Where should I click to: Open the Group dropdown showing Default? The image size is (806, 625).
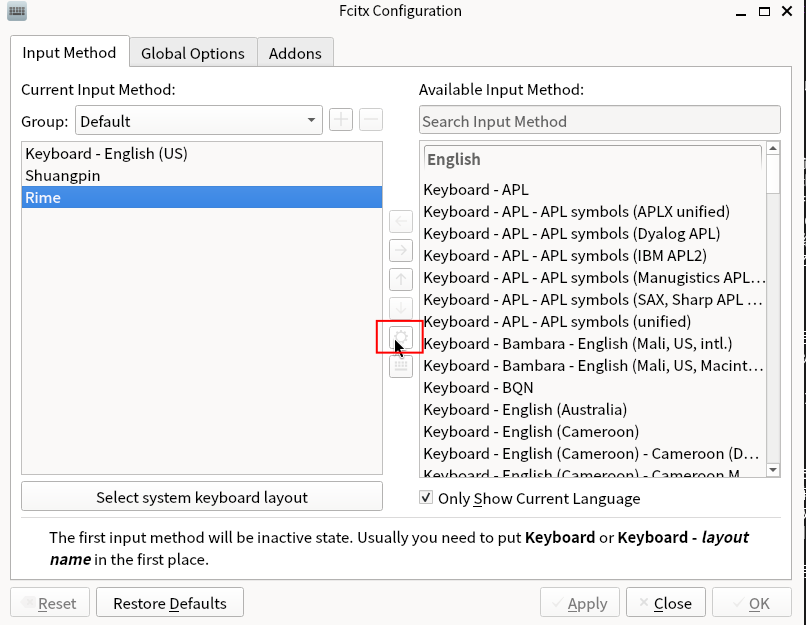coord(198,121)
